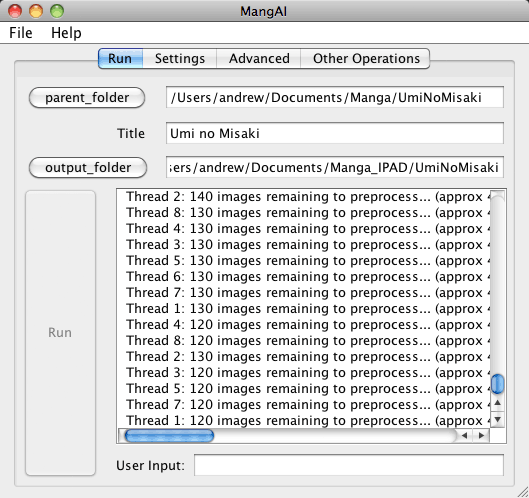This screenshot has height=498, width=529.
Task: Click log line 'Thread 2: 130 images remaining'
Action: pyautogui.click(x=308, y=357)
